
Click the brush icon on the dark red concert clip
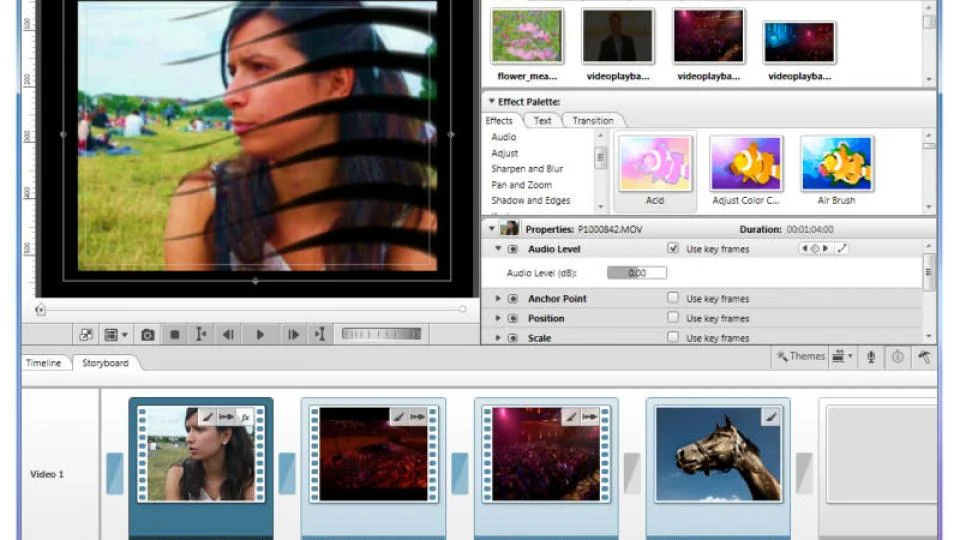tap(399, 417)
